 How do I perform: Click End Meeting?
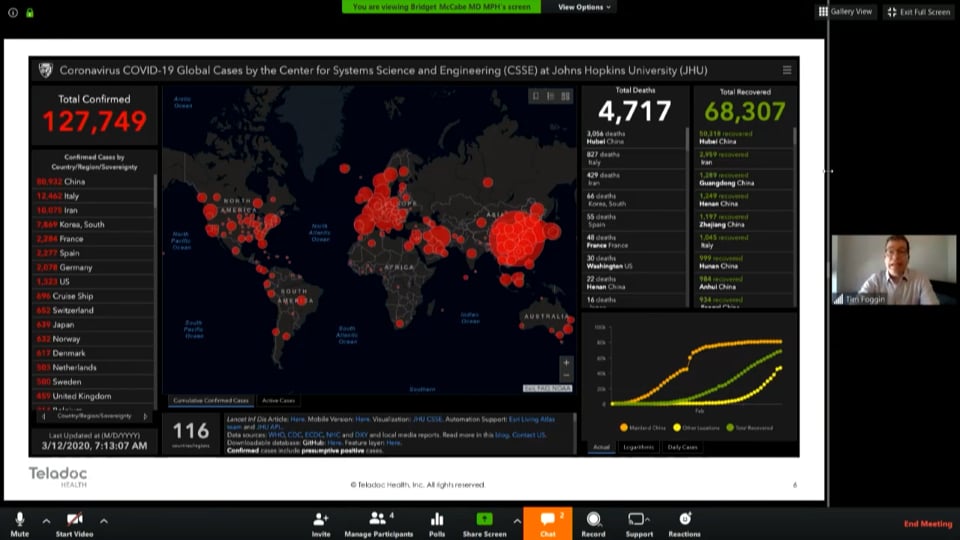(x=928, y=523)
